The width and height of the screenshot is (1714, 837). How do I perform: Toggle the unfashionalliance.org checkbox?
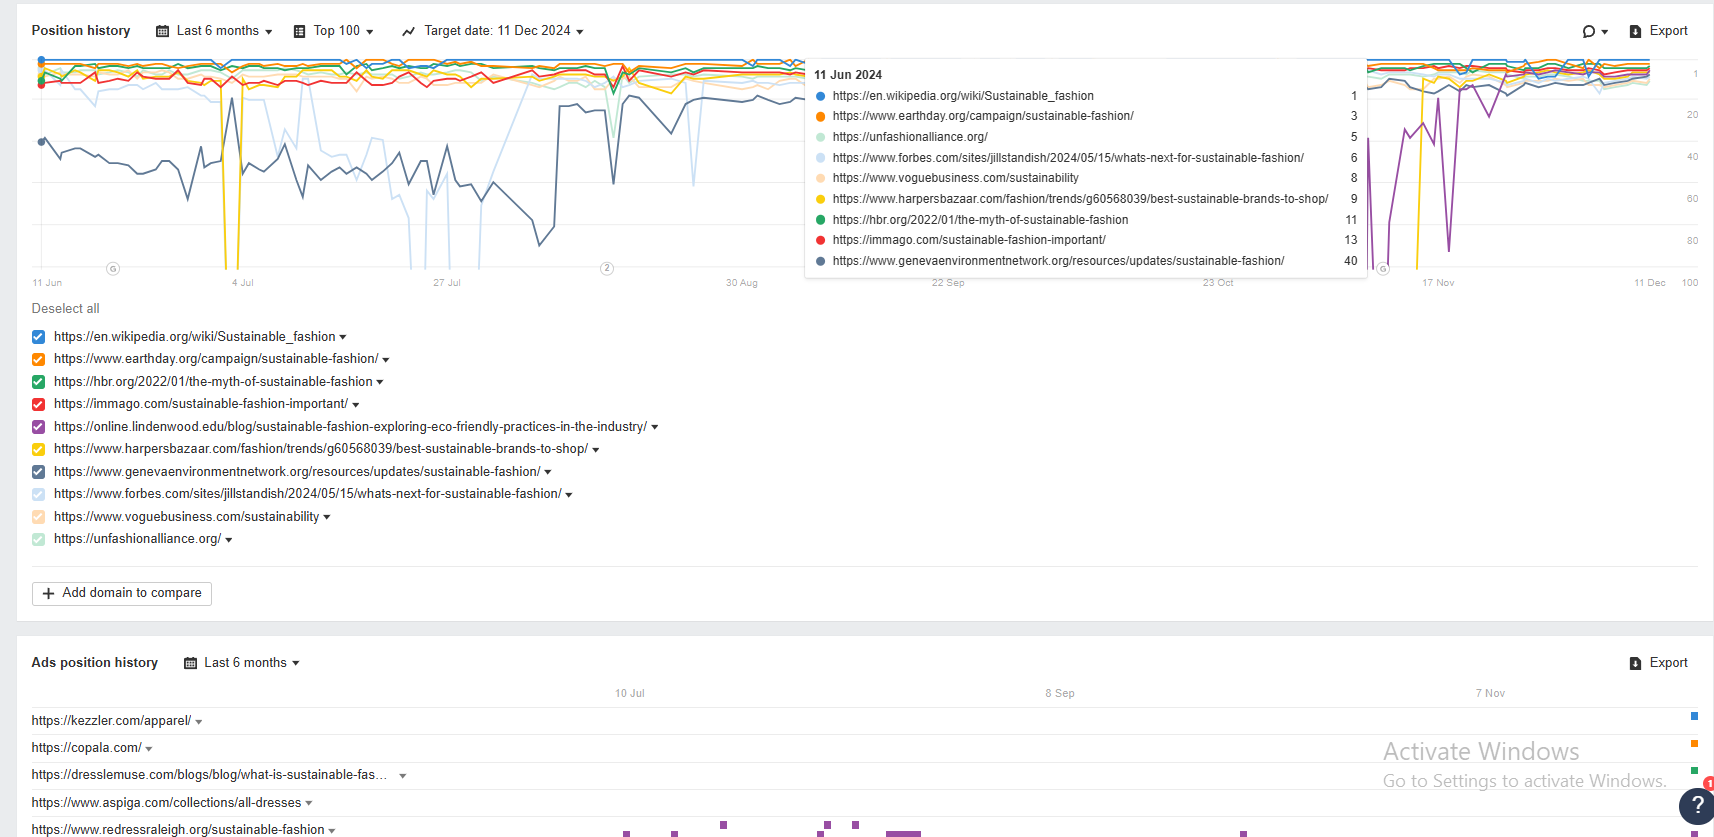tap(38, 539)
